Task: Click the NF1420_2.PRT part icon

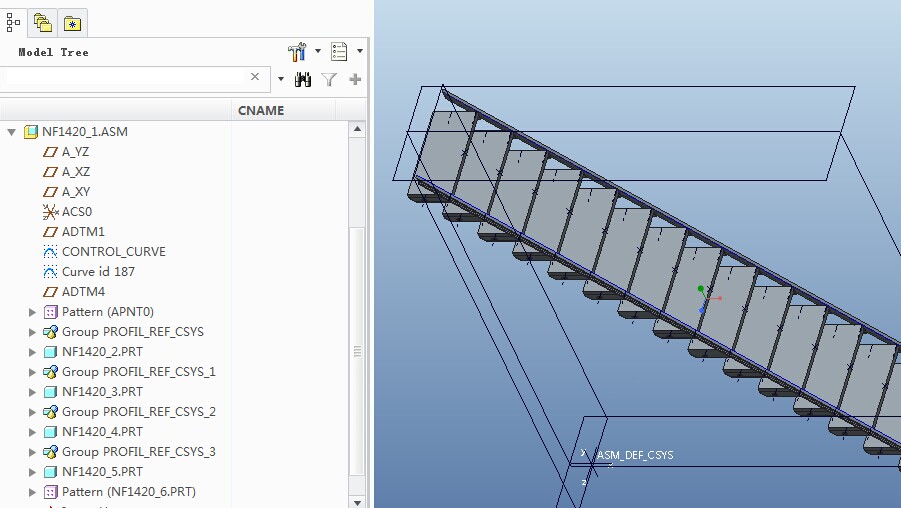Action: 51,352
